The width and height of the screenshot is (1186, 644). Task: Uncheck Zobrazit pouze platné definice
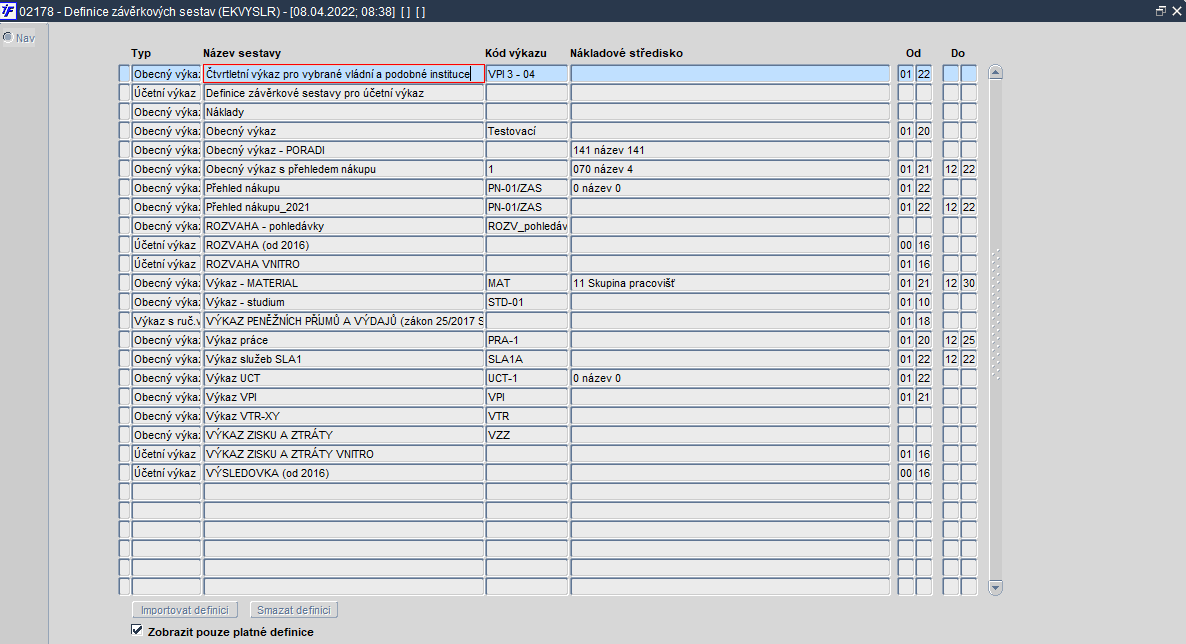coord(137,630)
